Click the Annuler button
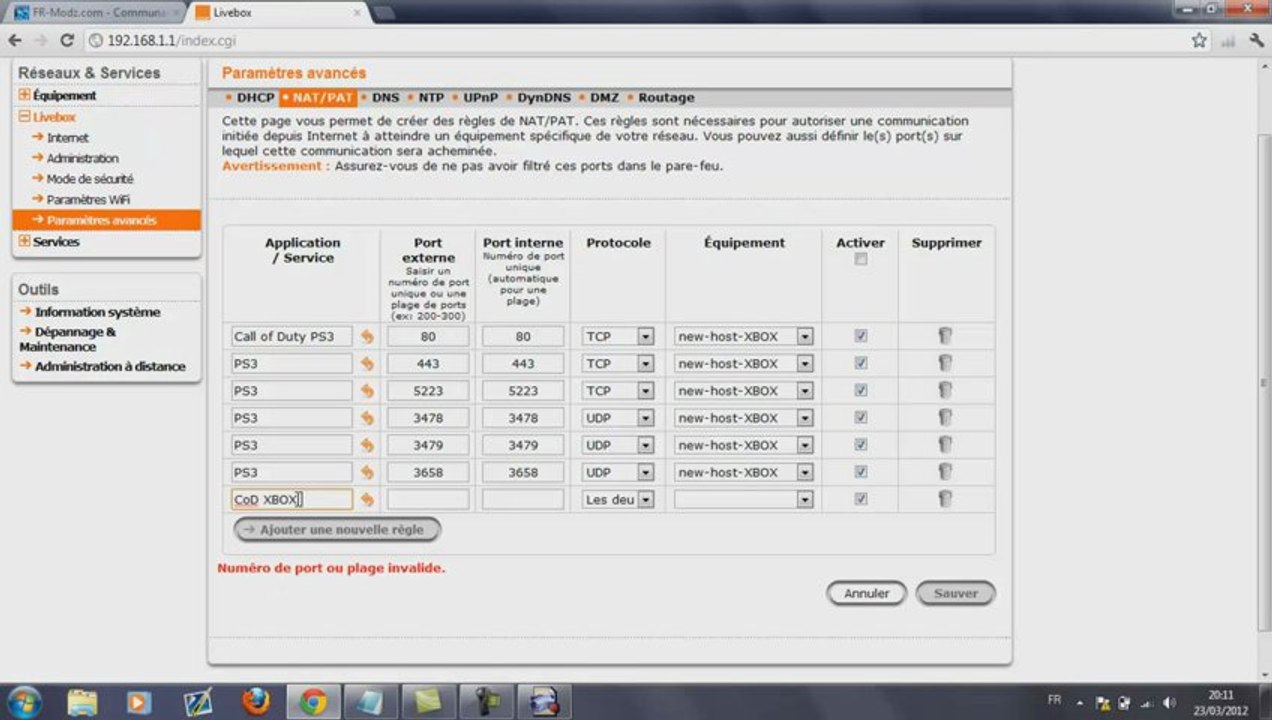This screenshot has height=720, width=1272. [866, 593]
